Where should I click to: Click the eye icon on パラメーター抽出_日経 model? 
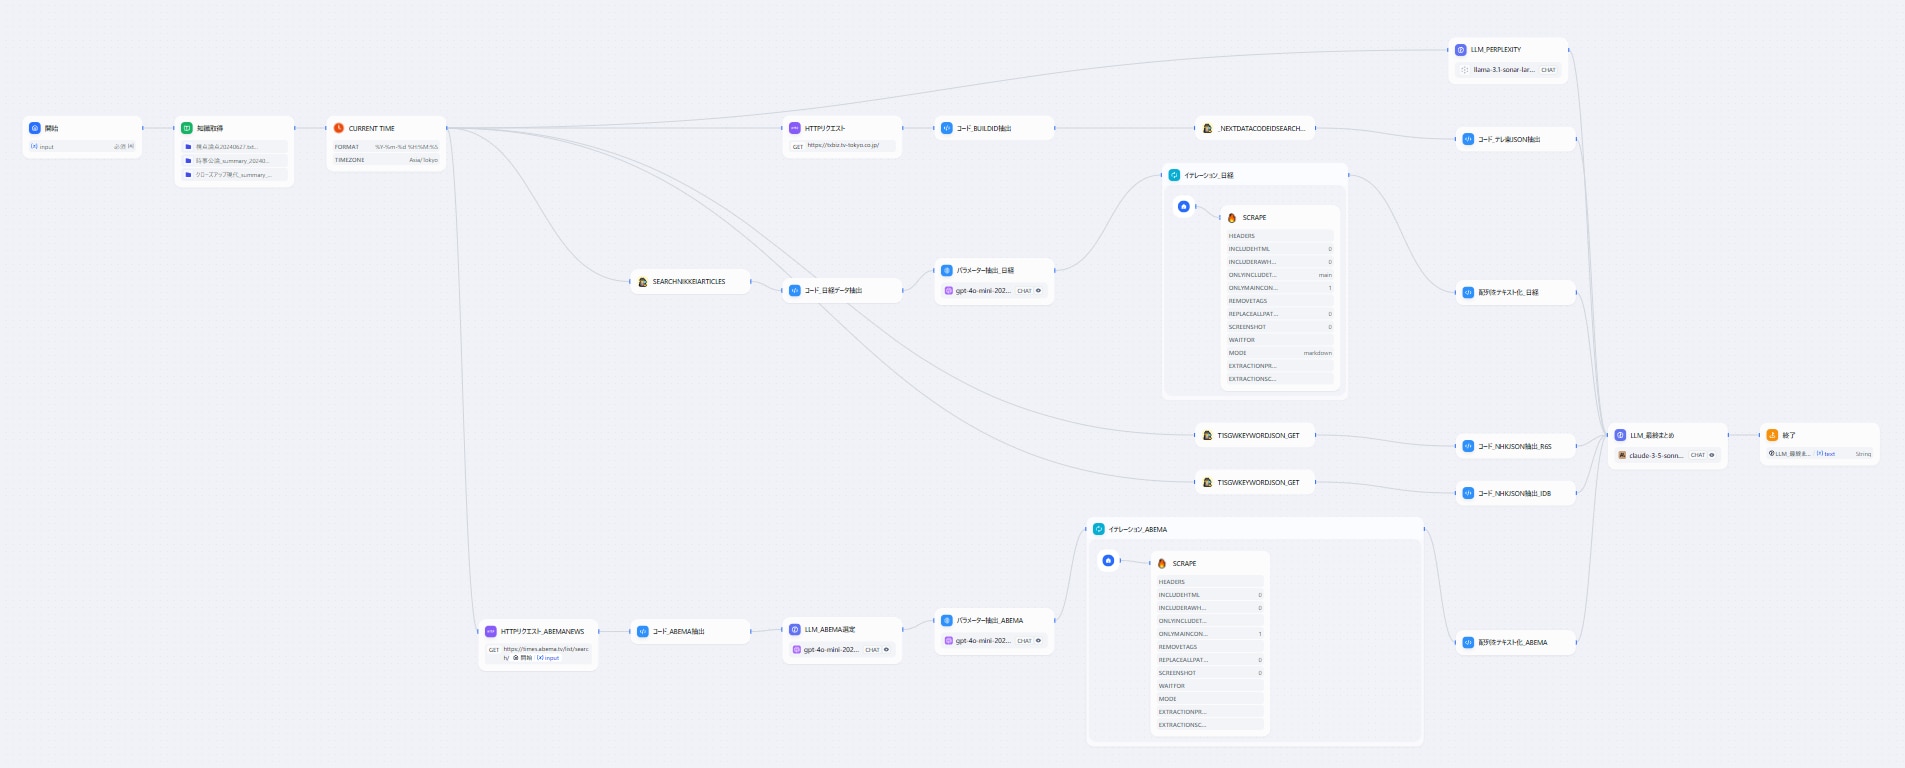(x=1038, y=291)
